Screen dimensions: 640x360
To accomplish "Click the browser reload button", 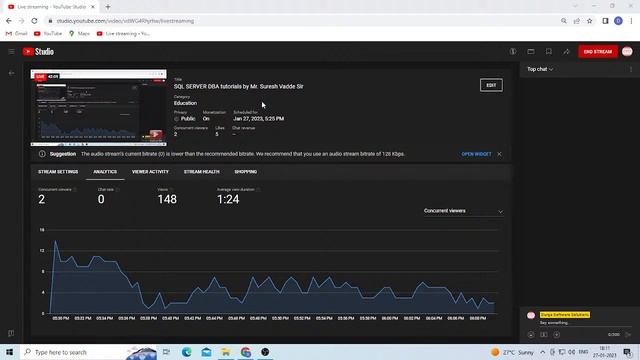I will click(x=34, y=21).
